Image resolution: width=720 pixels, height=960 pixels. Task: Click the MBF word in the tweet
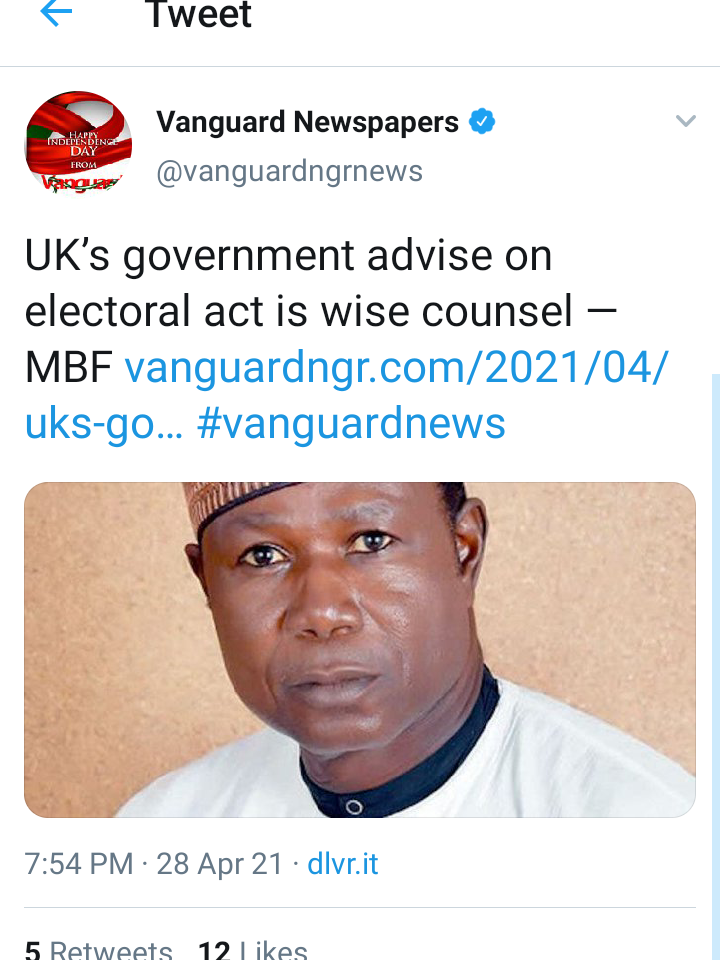[x=69, y=367]
